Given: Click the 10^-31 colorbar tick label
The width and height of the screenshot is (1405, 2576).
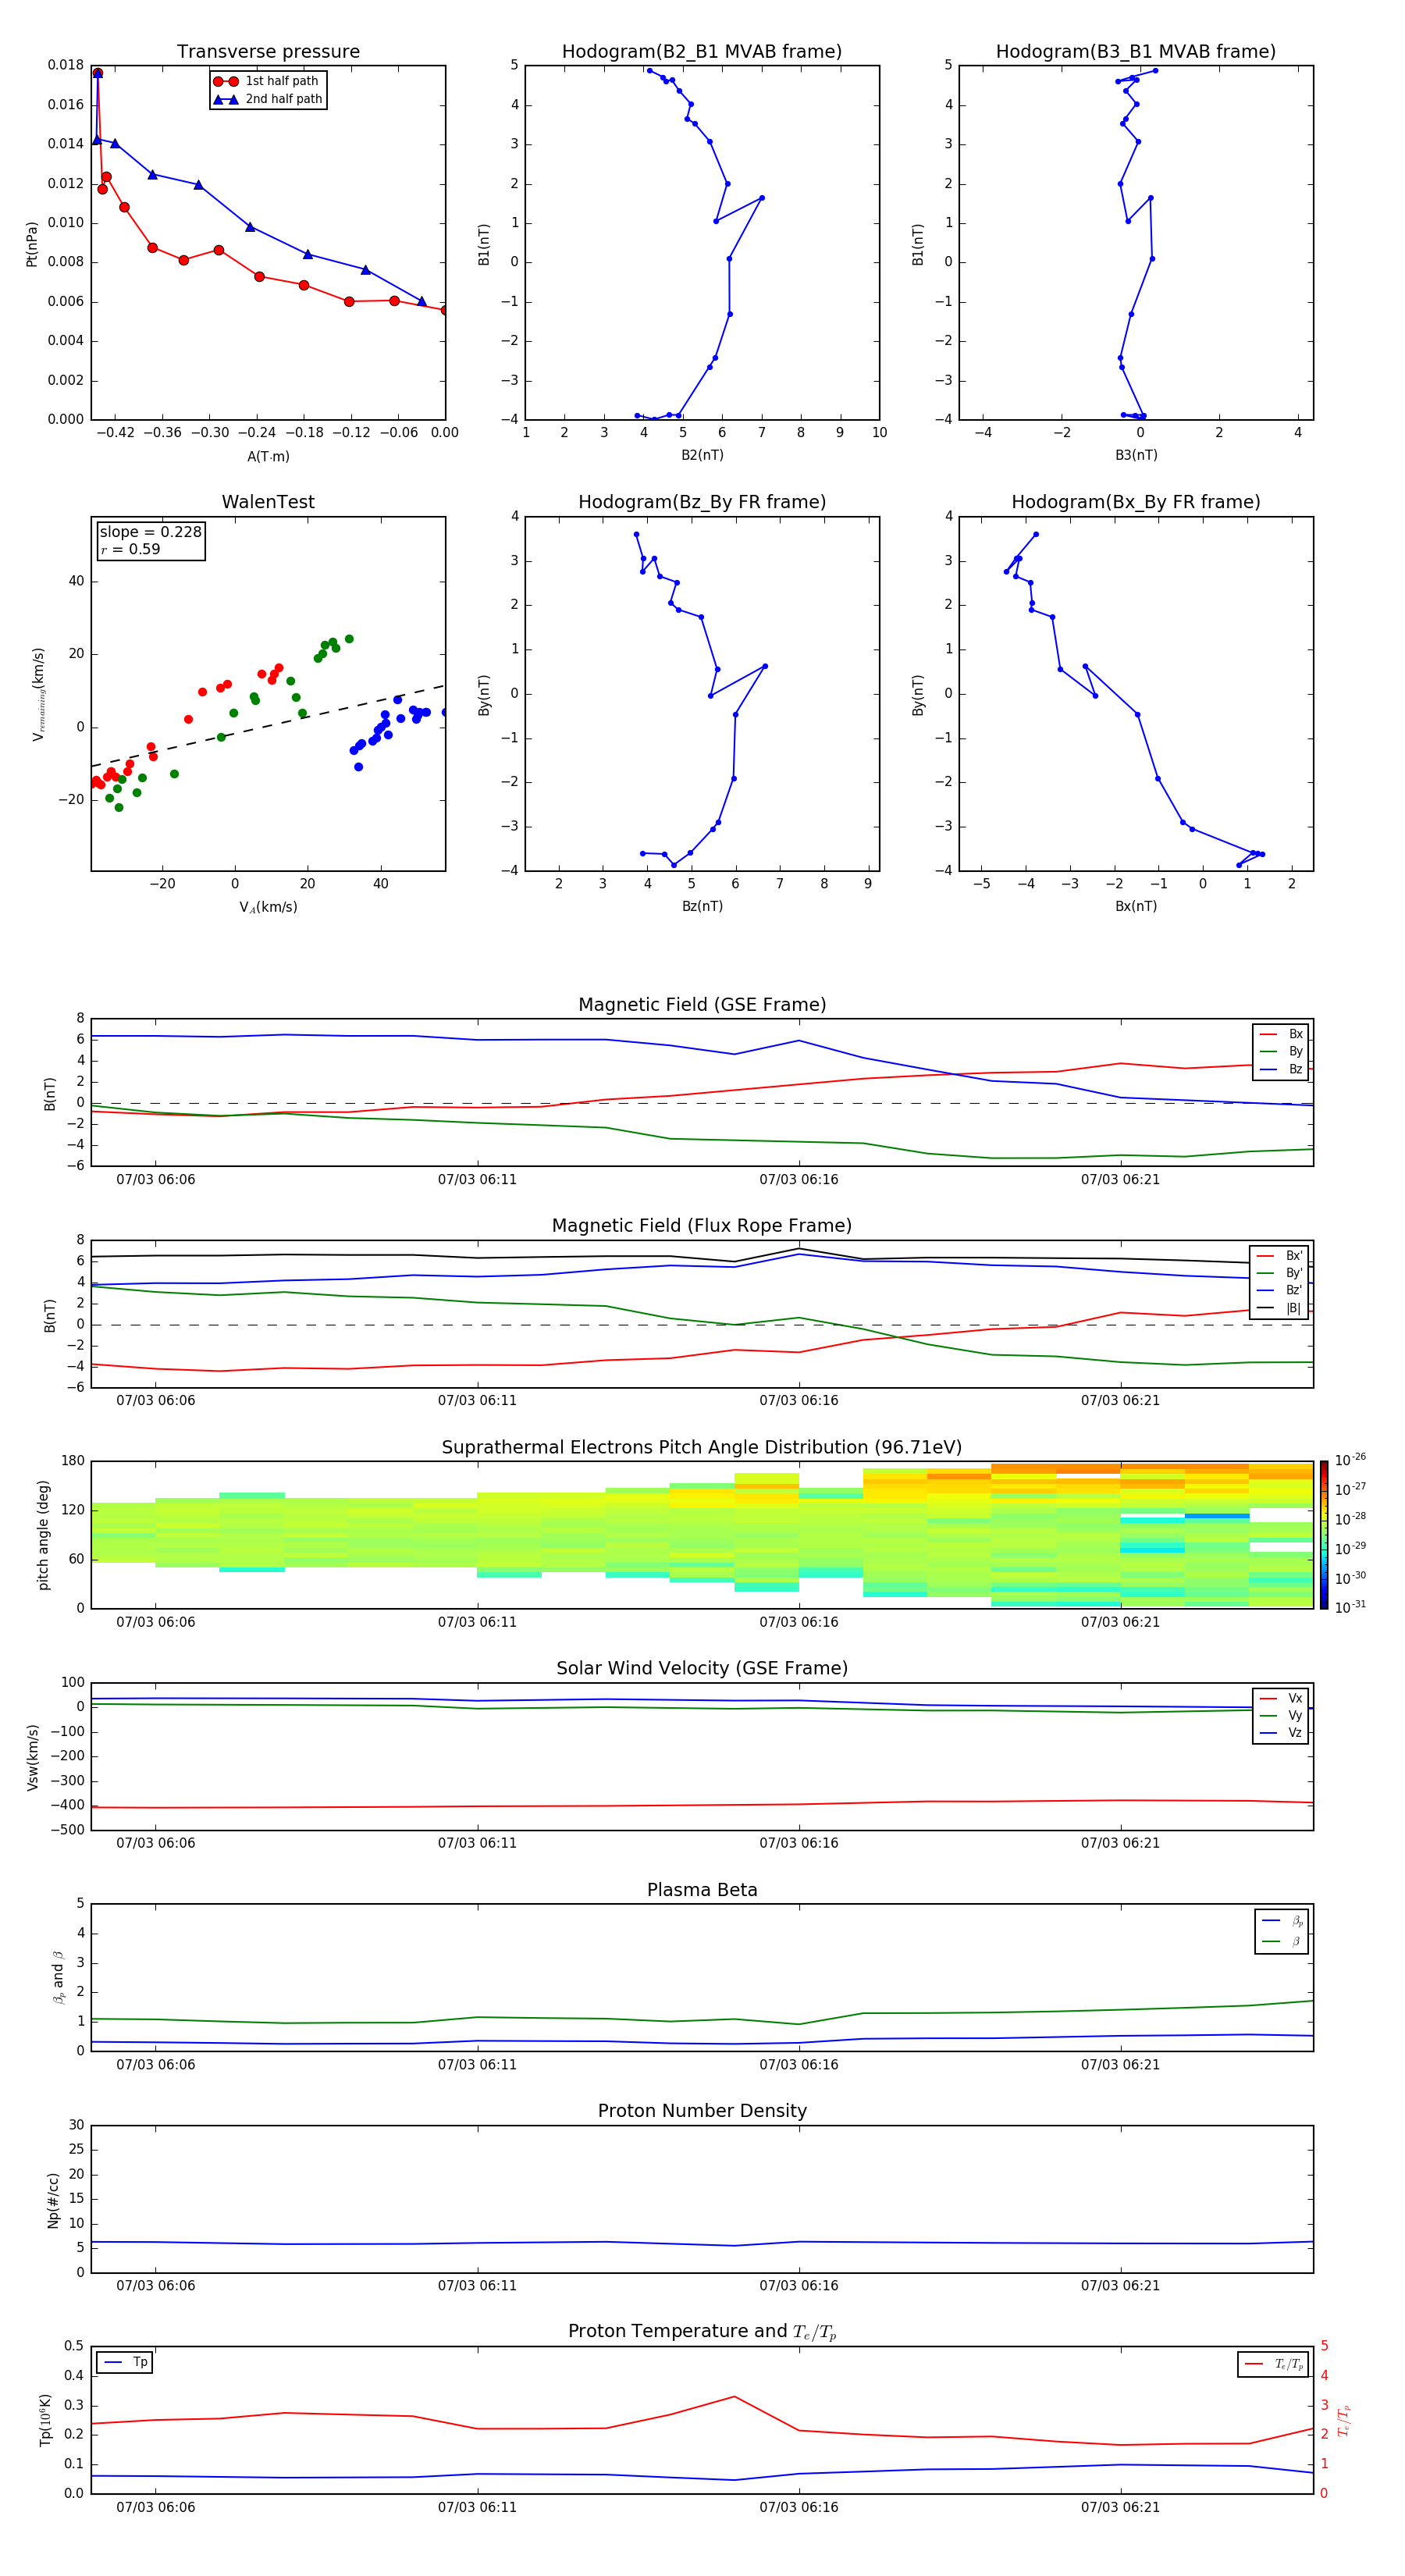Looking at the screenshot, I should pyautogui.click(x=1350, y=1607).
